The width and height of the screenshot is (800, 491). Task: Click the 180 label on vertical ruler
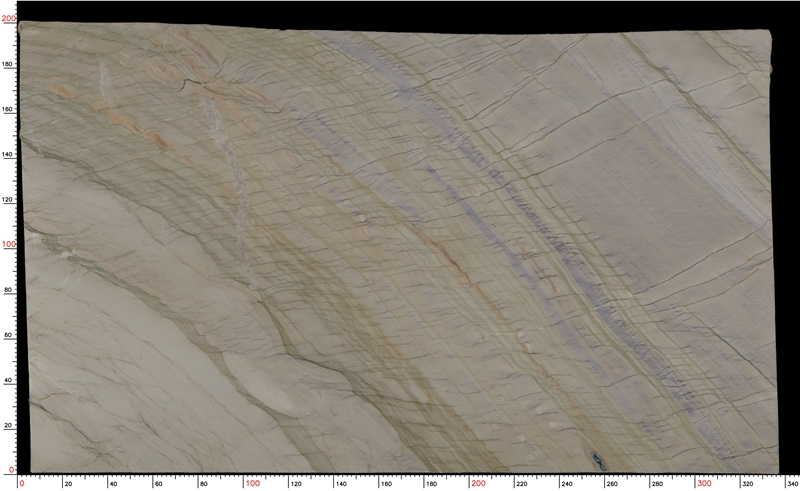tap(9, 64)
